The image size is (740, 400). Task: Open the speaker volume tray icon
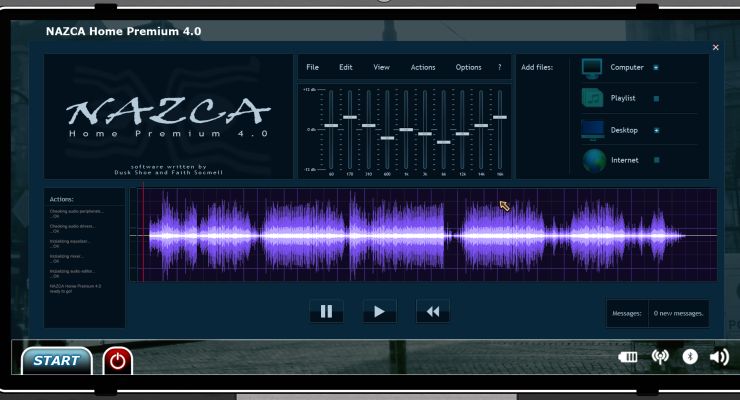click(x=719, y=357)
